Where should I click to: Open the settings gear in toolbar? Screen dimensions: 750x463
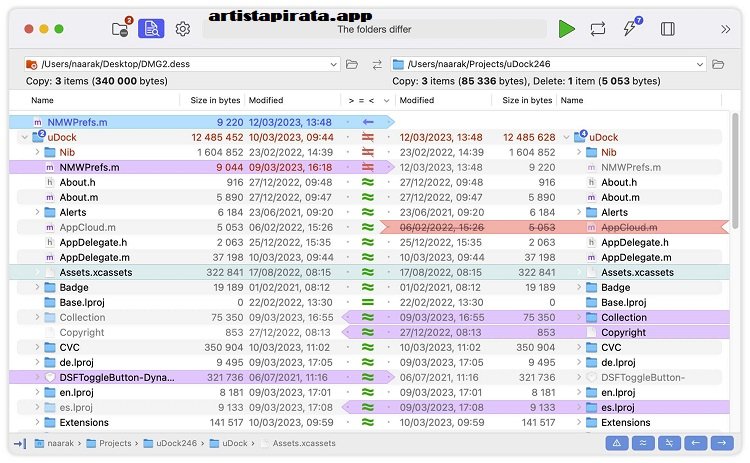pyautogui.click(x=182, y=29)
